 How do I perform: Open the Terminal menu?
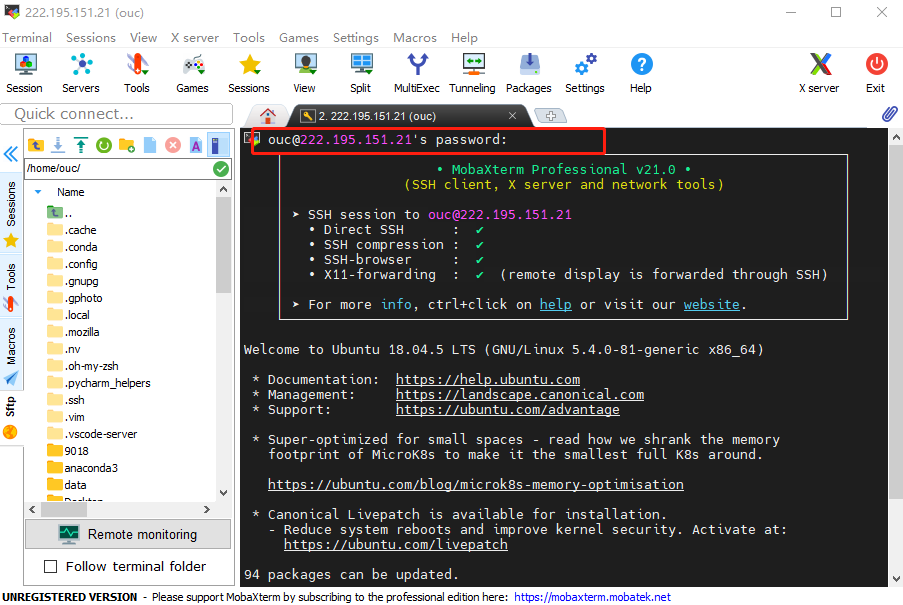point(26,37)
